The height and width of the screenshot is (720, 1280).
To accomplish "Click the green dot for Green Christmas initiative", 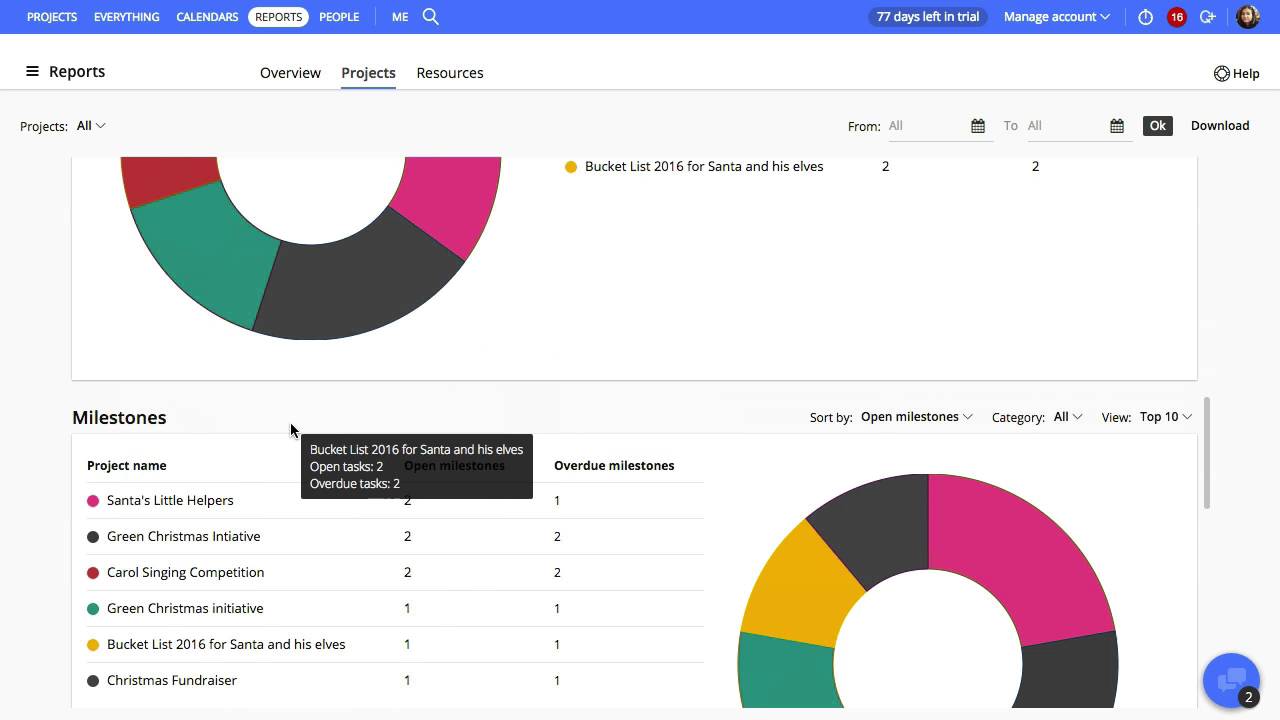I will click(93, 609).
